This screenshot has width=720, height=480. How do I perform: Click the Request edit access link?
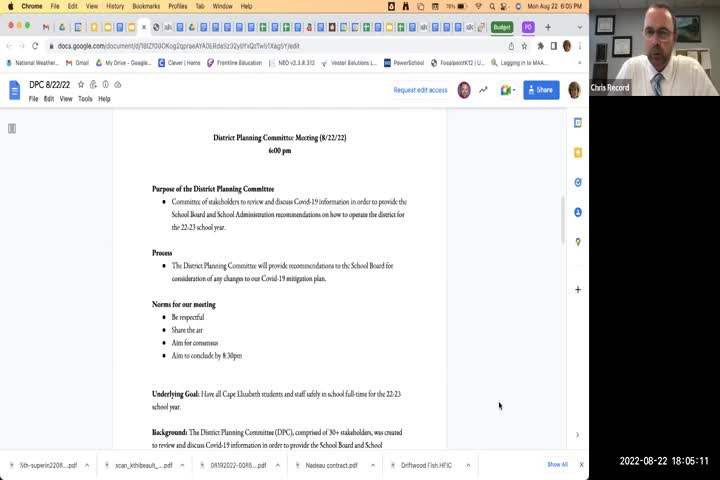(x=420, y=90)
